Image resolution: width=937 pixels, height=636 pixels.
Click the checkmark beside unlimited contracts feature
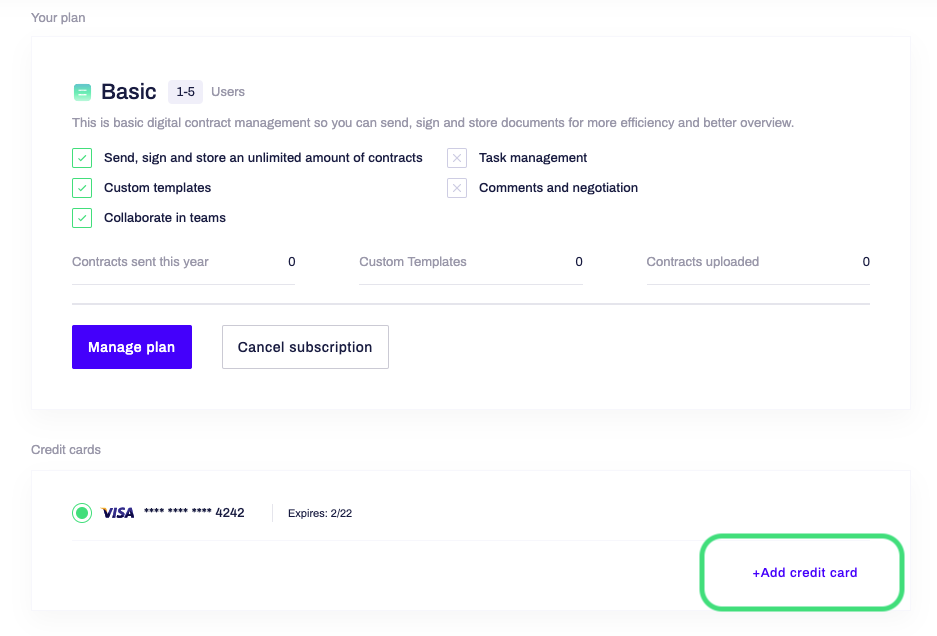coord(82,158)
